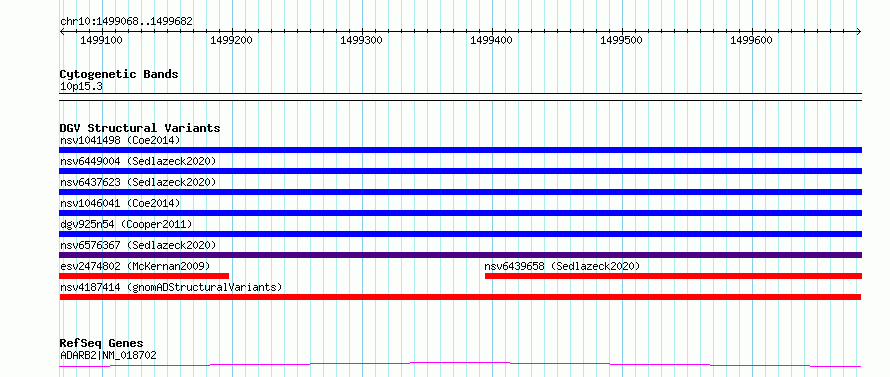The height and width of the screenshot is (377, 890).
Task: Click ruler position 1499300
Action: tap(362, 41)
